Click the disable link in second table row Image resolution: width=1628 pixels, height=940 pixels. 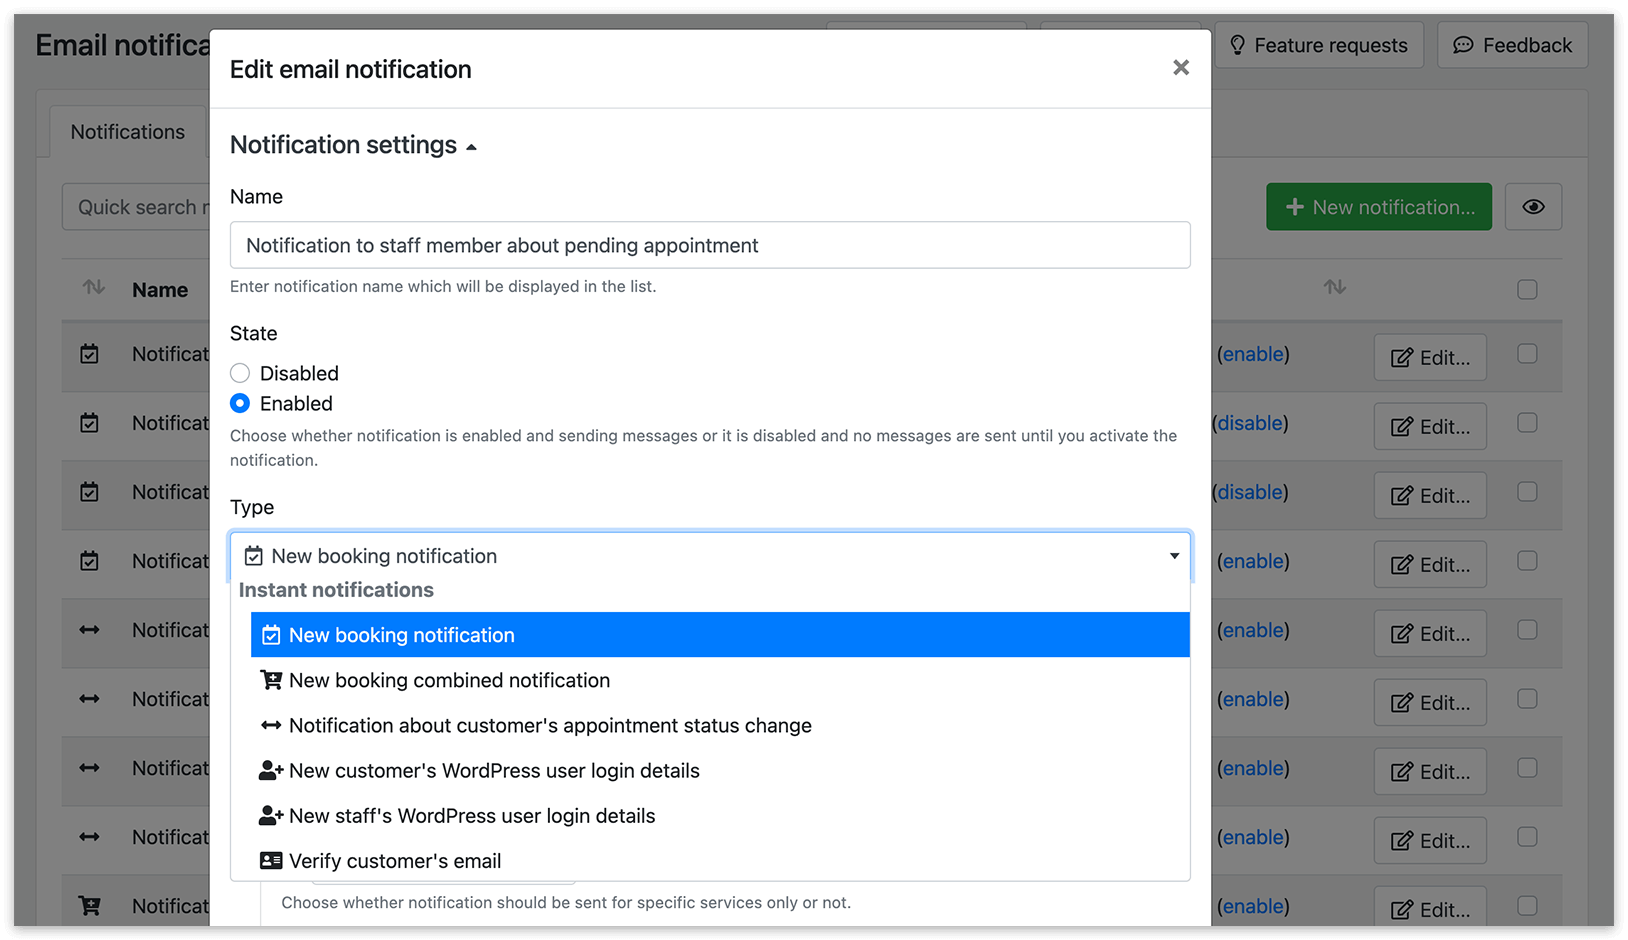[1250, 423]
